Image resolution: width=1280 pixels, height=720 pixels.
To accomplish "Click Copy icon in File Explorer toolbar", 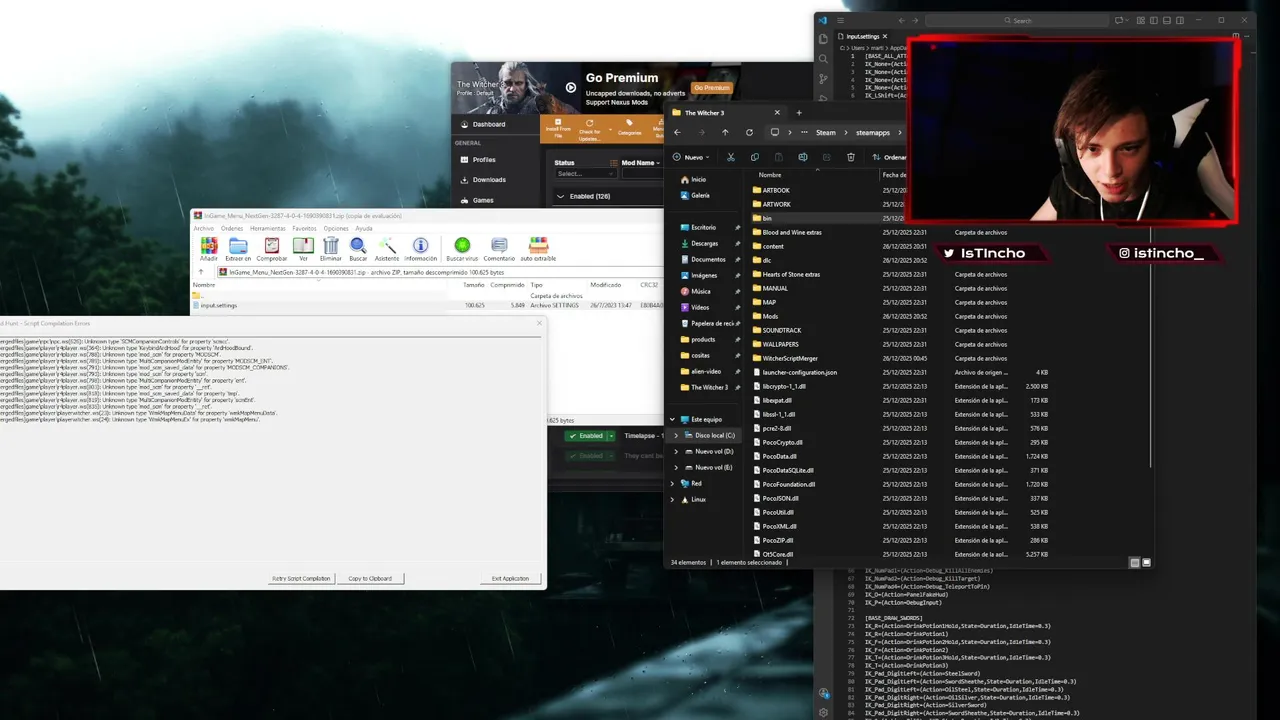I will (x=754, y=157).
